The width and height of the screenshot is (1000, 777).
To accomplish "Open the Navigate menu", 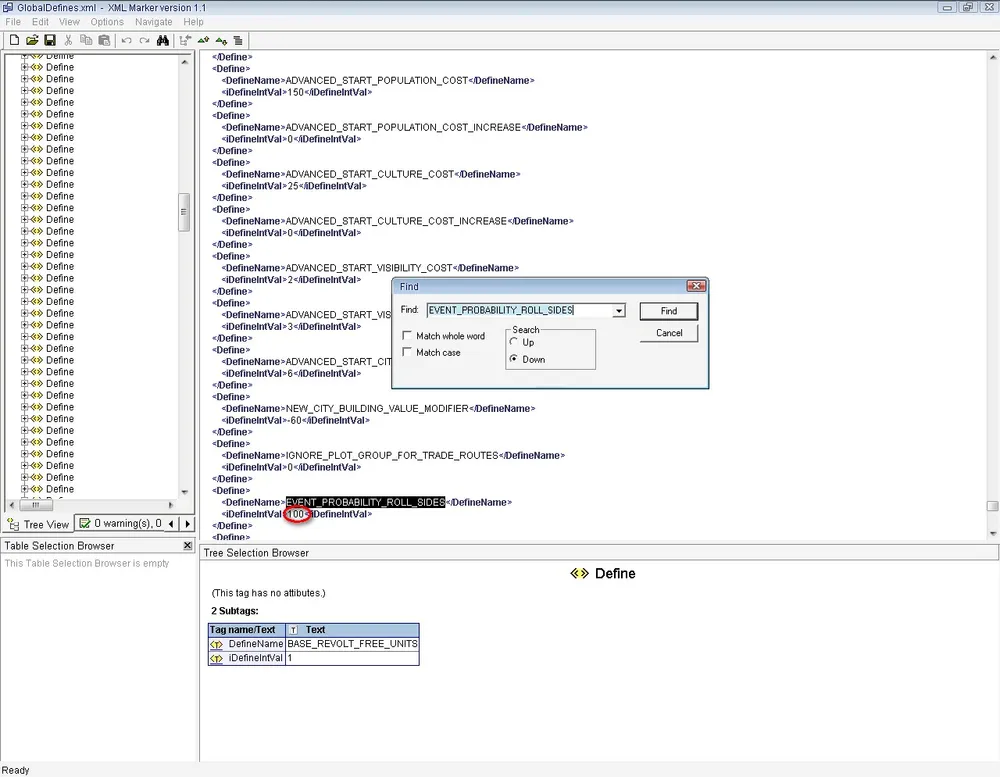I will coord(153,21).
